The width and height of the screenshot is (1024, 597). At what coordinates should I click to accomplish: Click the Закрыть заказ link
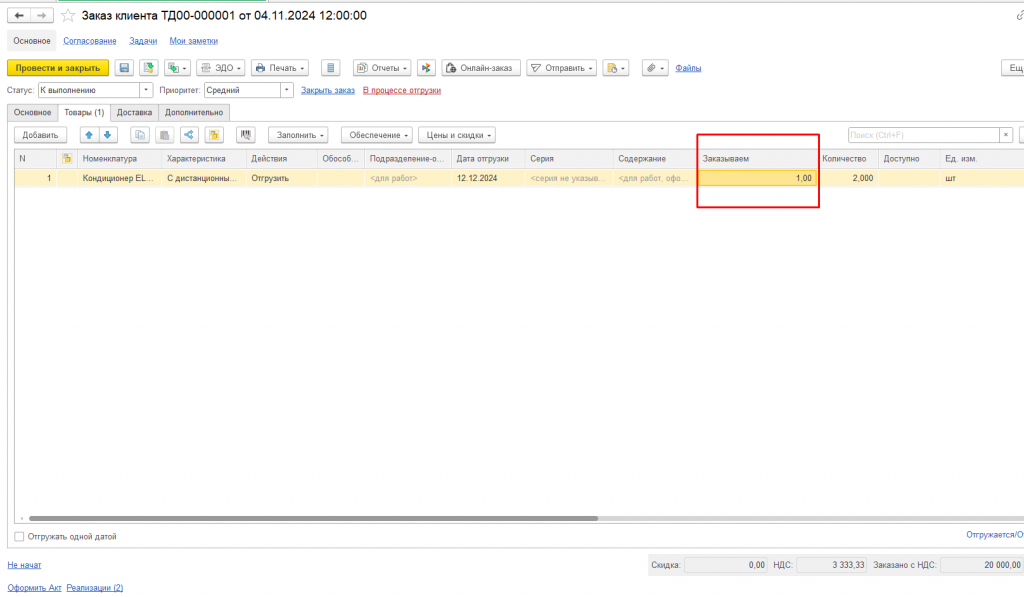[x=328, y=90]
